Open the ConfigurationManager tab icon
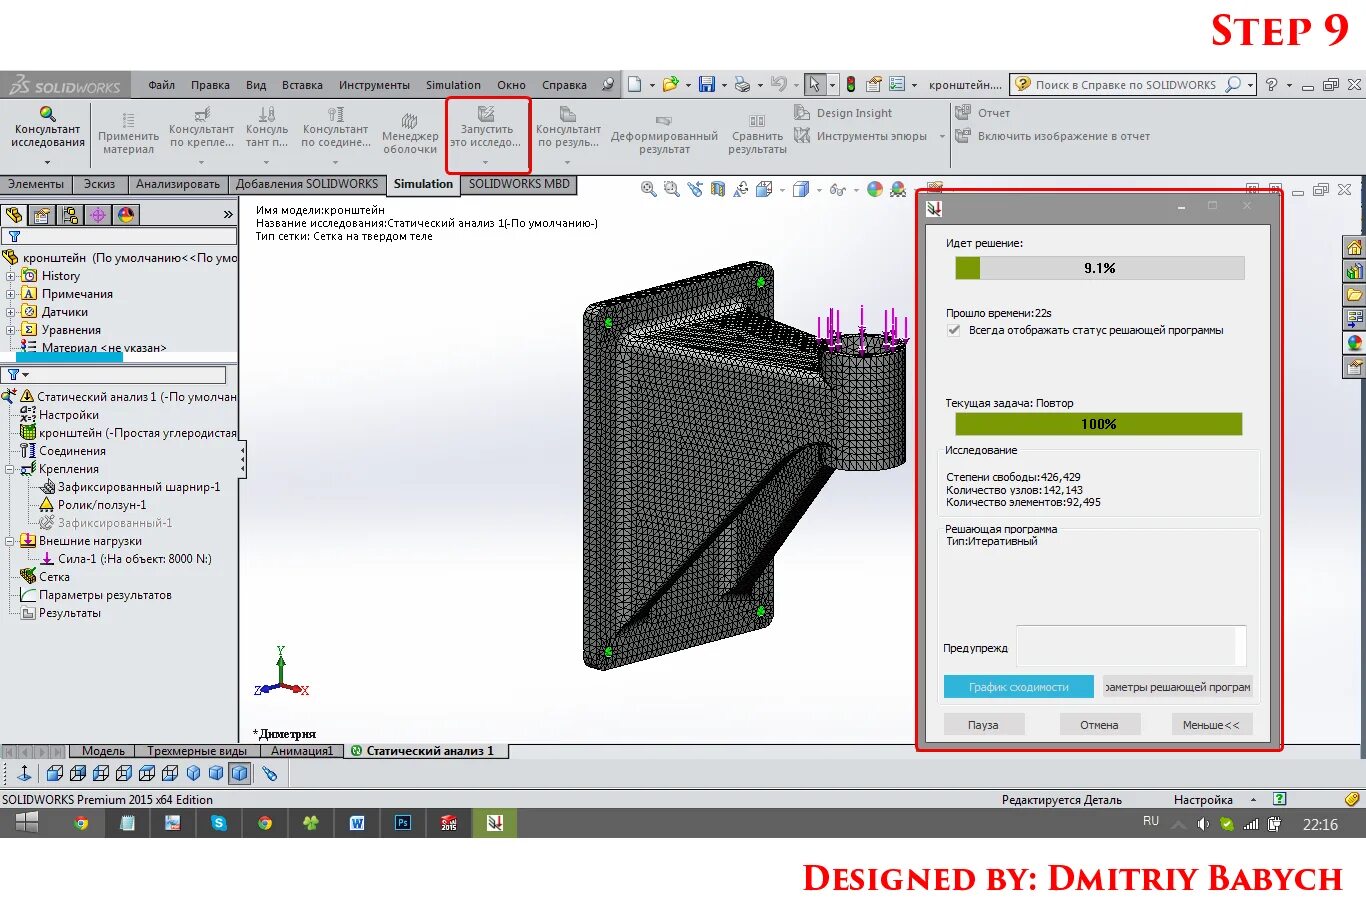The width and height of the screenshot is (1366, 909). tap(70, 215)
